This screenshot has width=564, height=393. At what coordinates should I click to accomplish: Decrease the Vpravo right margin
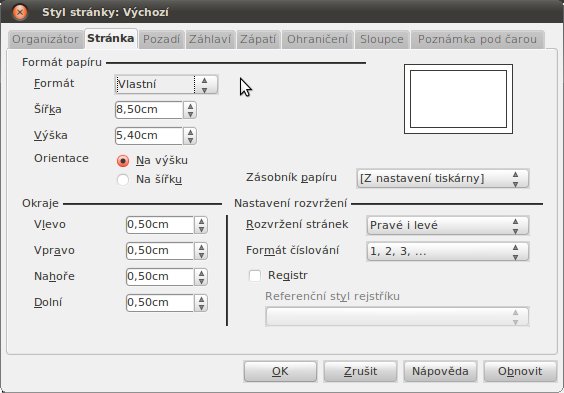tap(201, 255)
